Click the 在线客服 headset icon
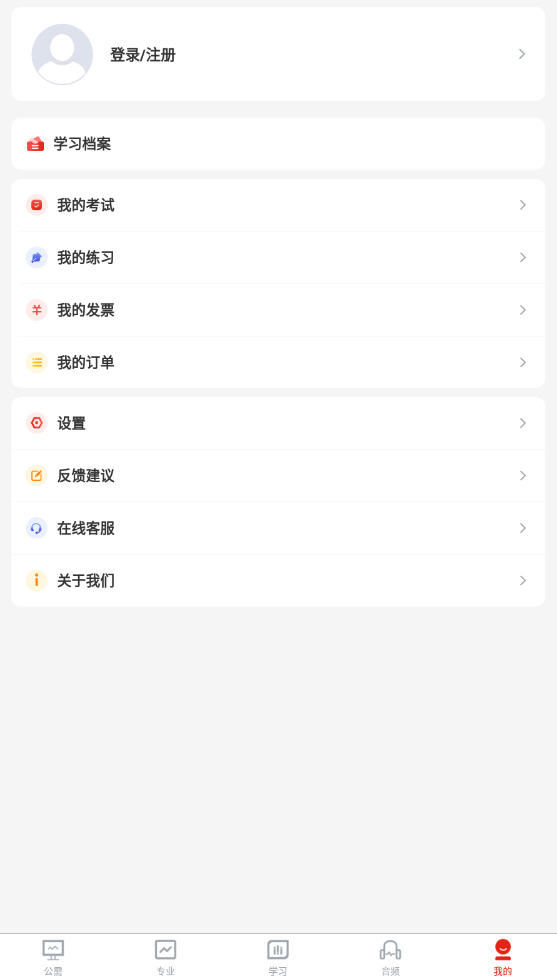The width and height of the screenshot is (557, 978). click(37, 528)
